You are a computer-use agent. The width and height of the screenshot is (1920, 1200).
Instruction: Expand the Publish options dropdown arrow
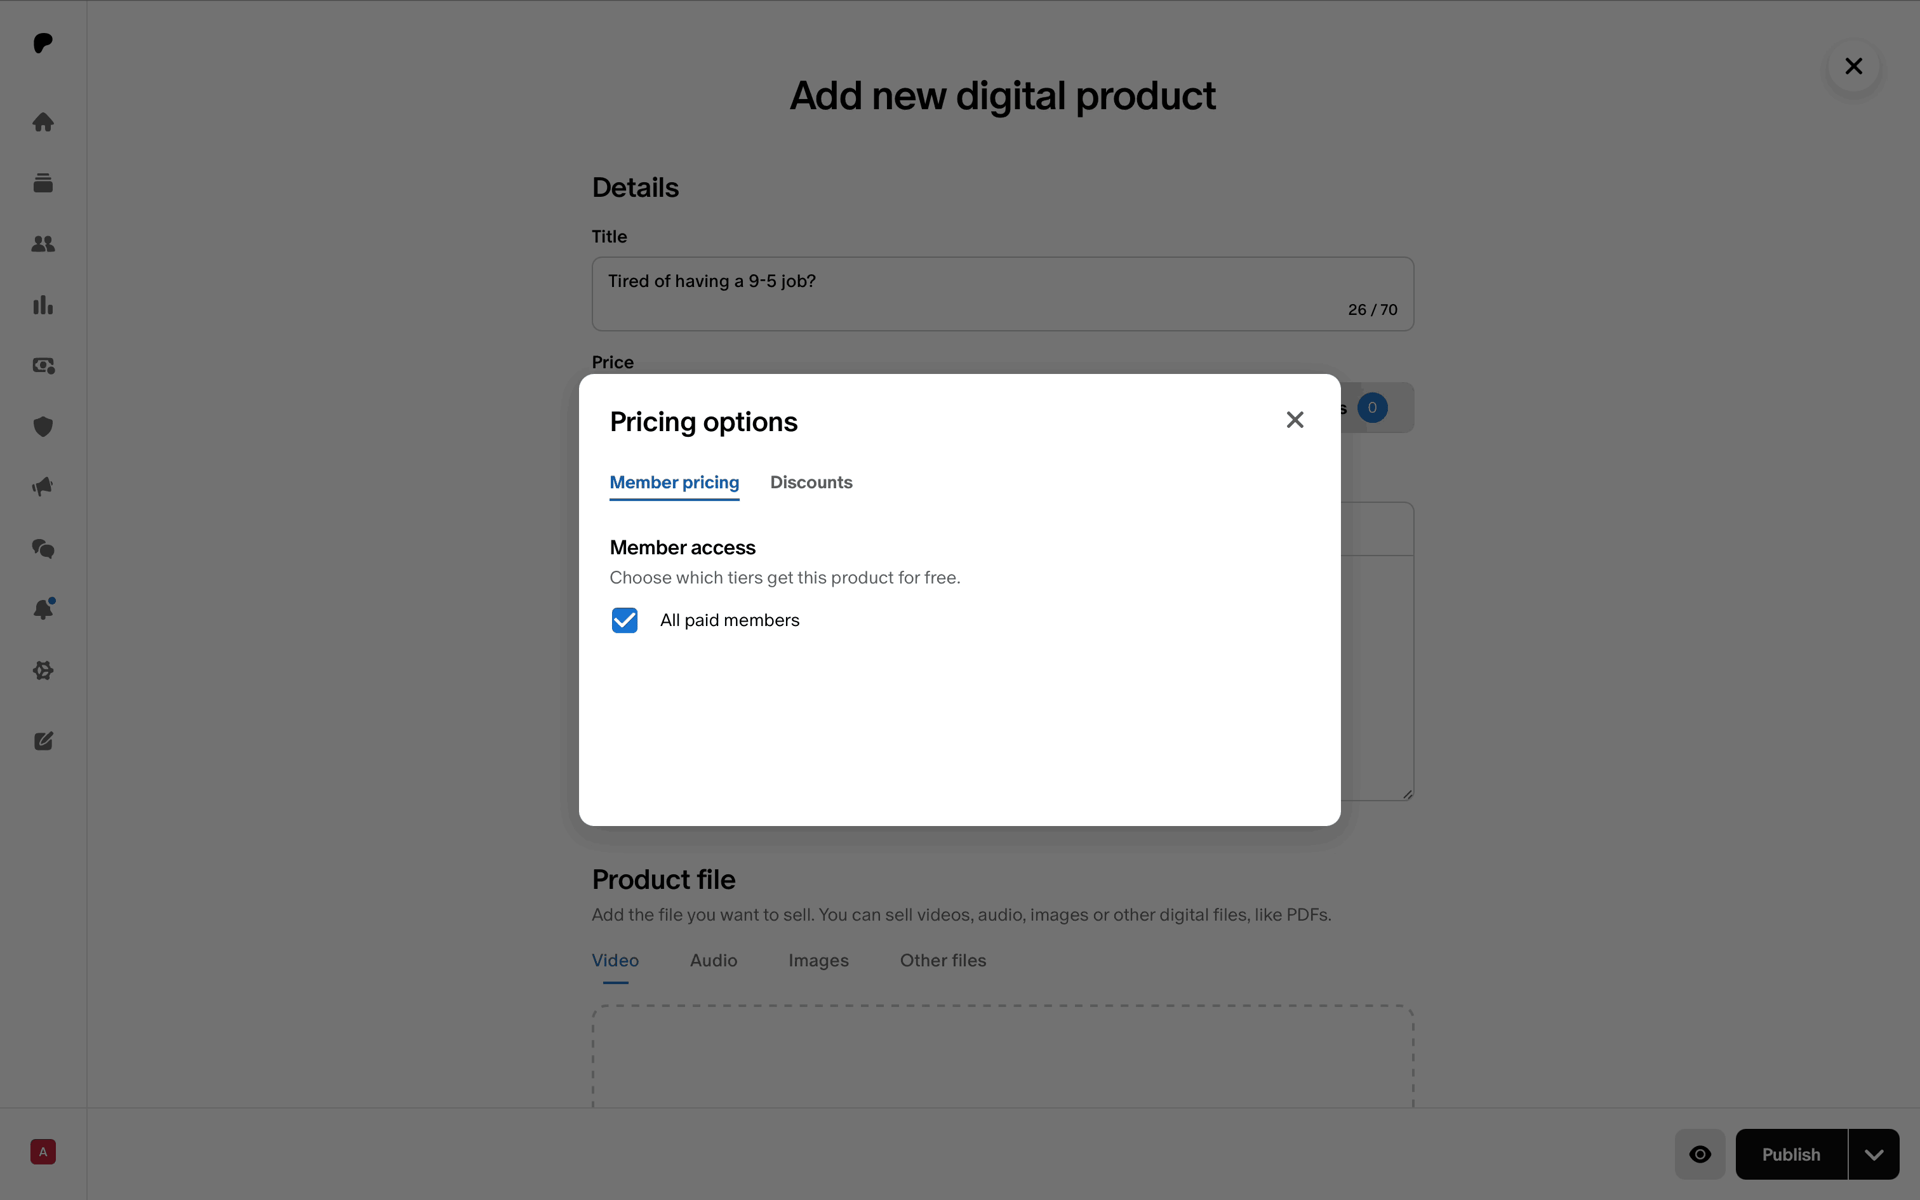(1874, 1154)
